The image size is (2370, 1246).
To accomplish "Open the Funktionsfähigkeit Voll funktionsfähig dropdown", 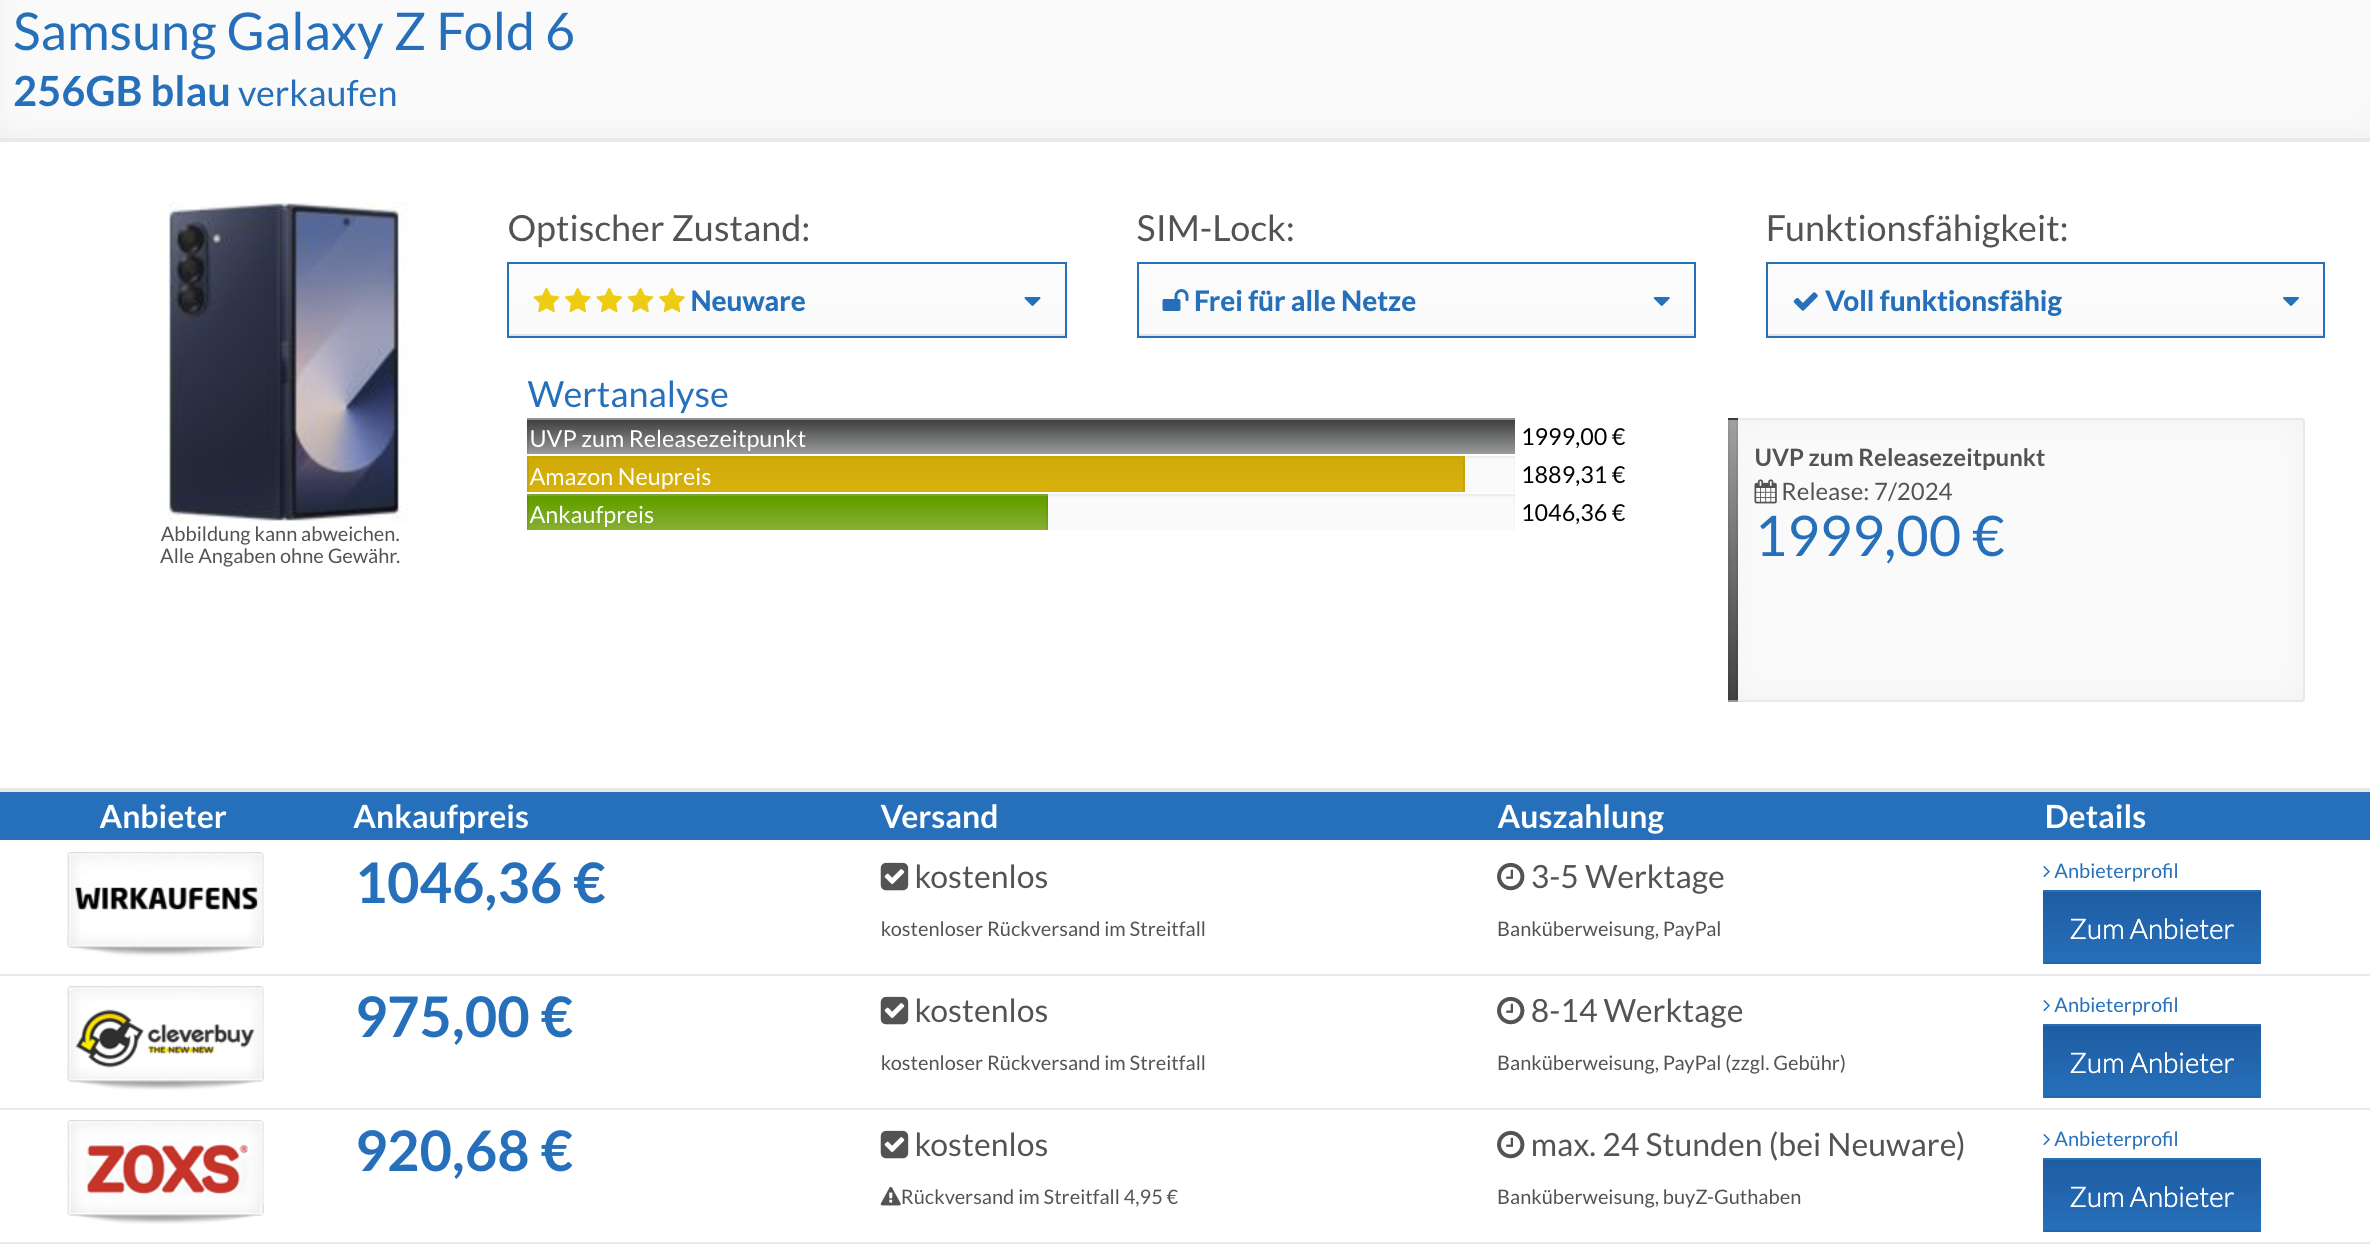I will pyautogui.click(x=2045, y=300).
